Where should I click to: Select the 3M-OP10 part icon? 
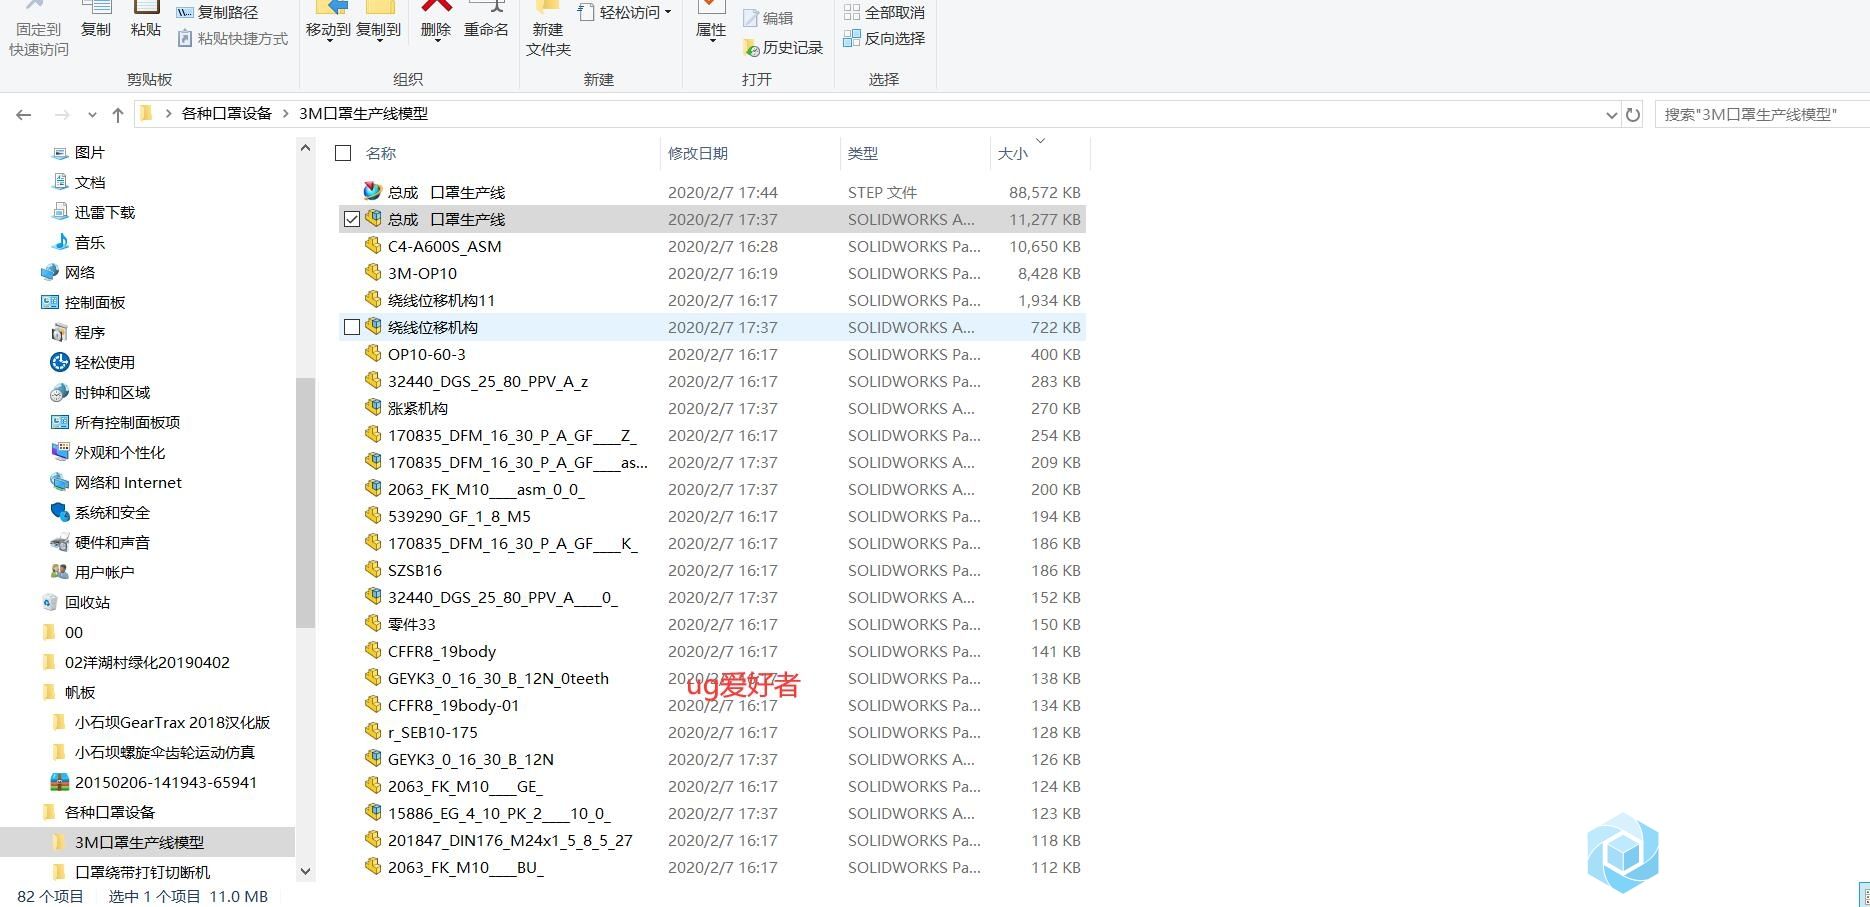point(373,272)
